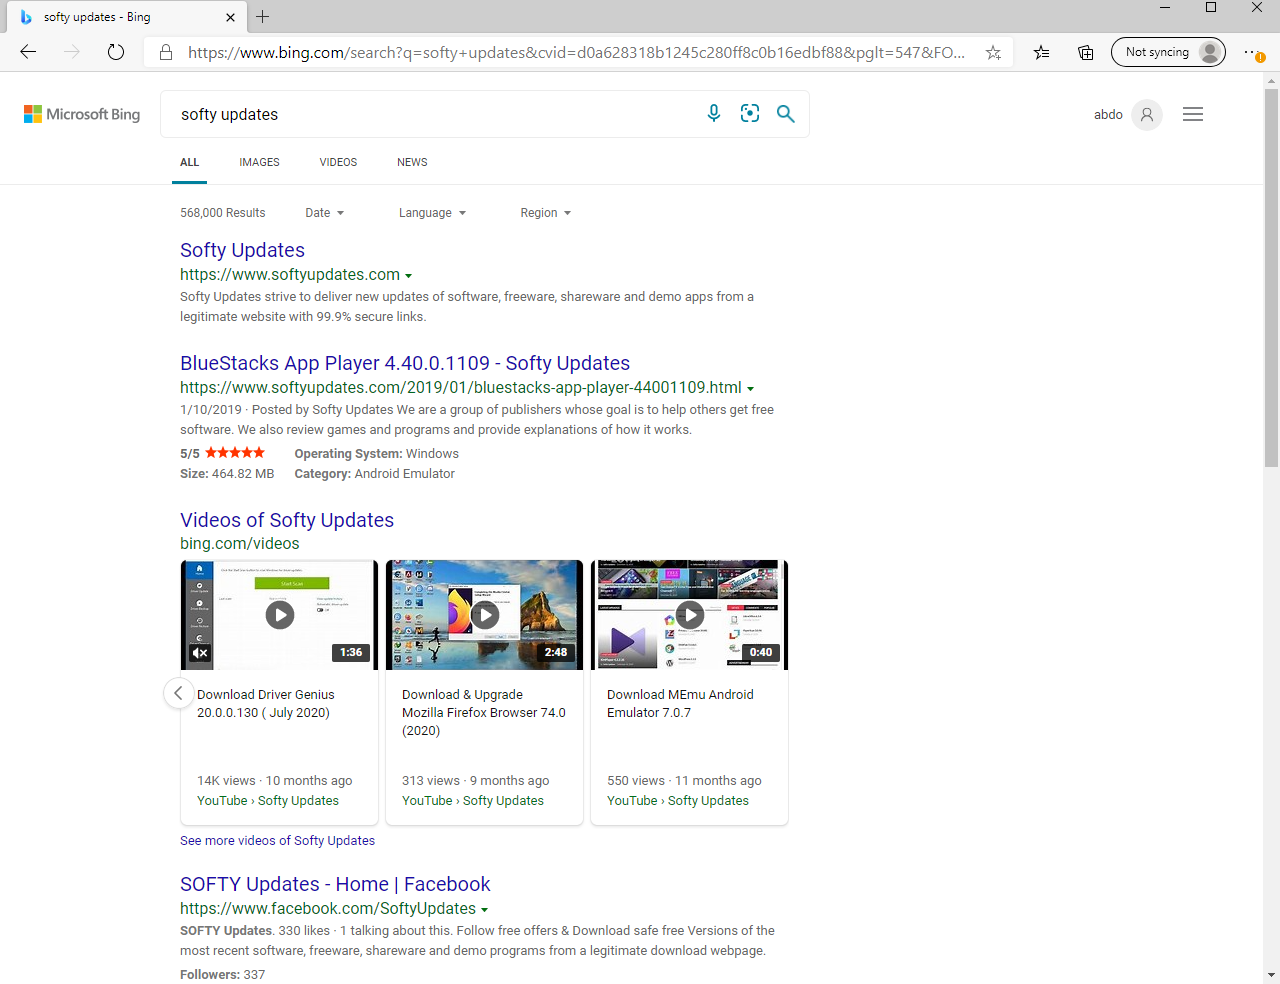This screenshot has height=984, width=1280.
Task: Open the Videos of Softy Updates heading
Action: [x=287, y=520]
